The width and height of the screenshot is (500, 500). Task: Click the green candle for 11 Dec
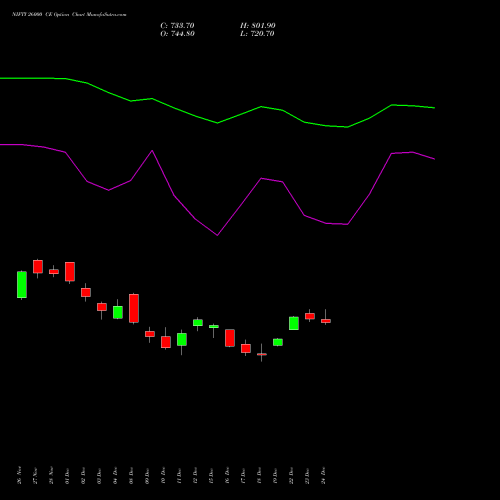182,339
